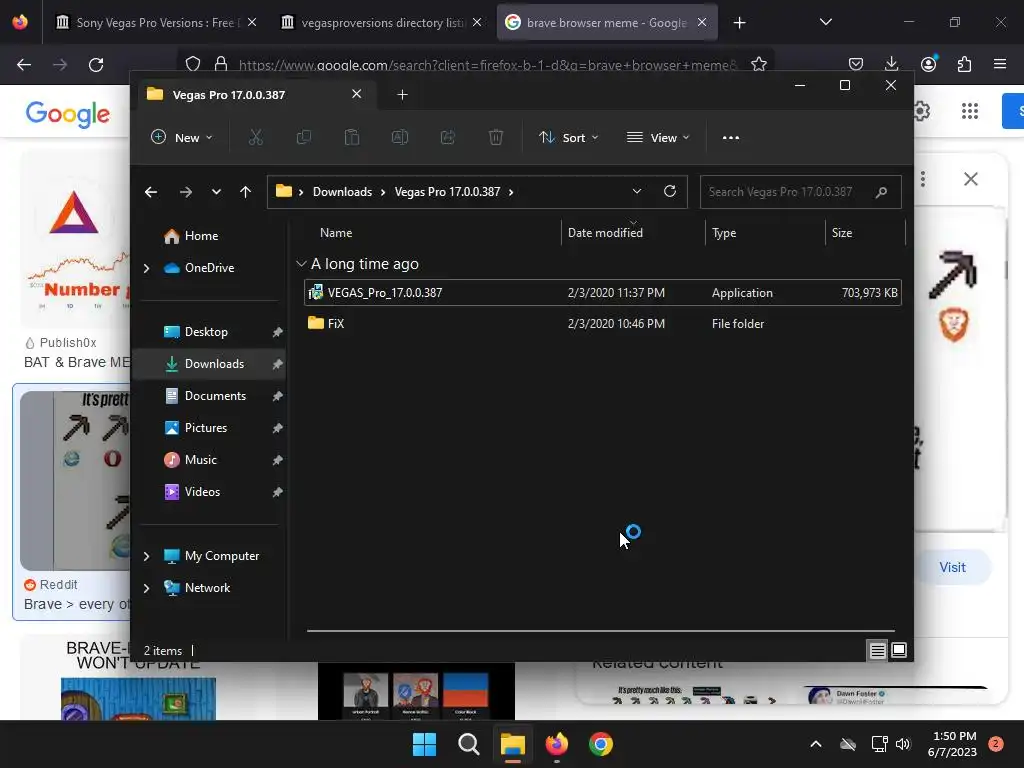The image size is (1024, 768).
Task: Switch to vegasproversions directory listing tab
Action: (382, 23)
